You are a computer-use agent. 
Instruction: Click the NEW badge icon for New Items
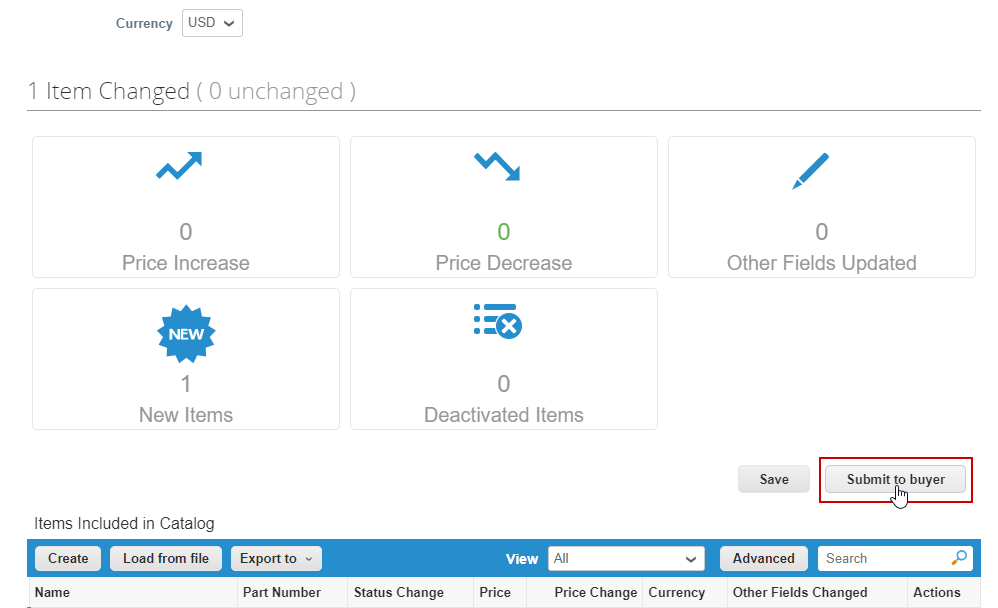pos(186,334)
